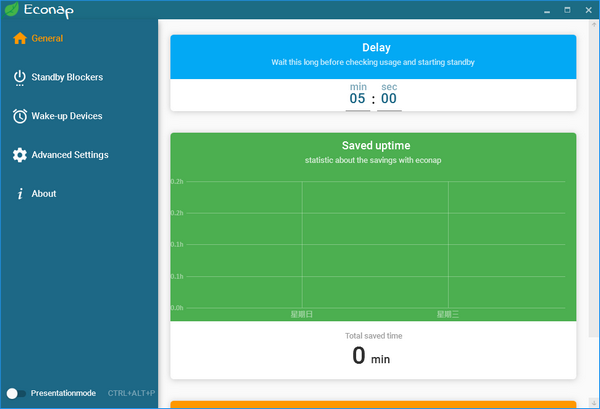
Task: Click the Wake-up Devices alarm clock icon
Action: point(19,116)
